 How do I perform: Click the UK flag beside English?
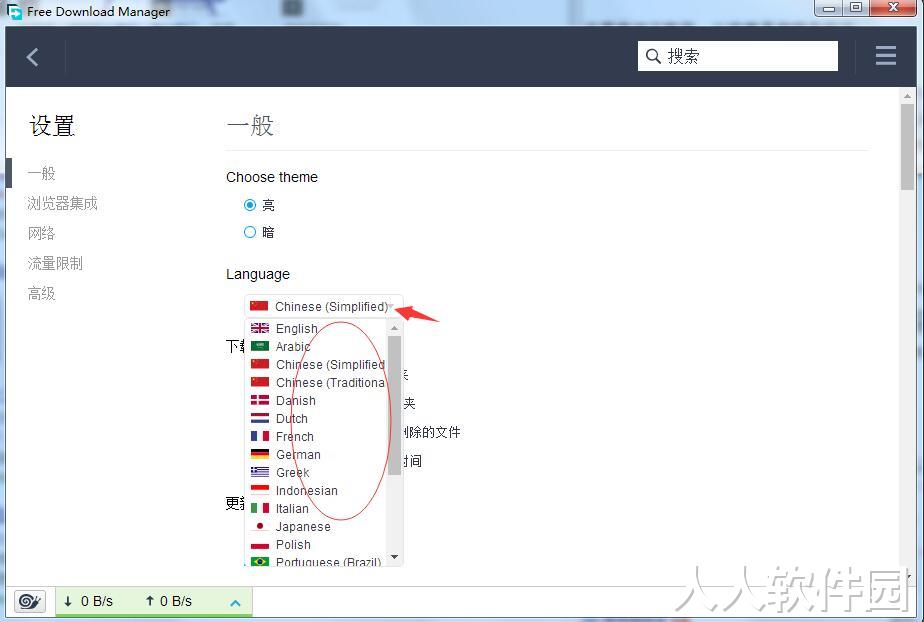pyautogui.click(x=260, y=328)
